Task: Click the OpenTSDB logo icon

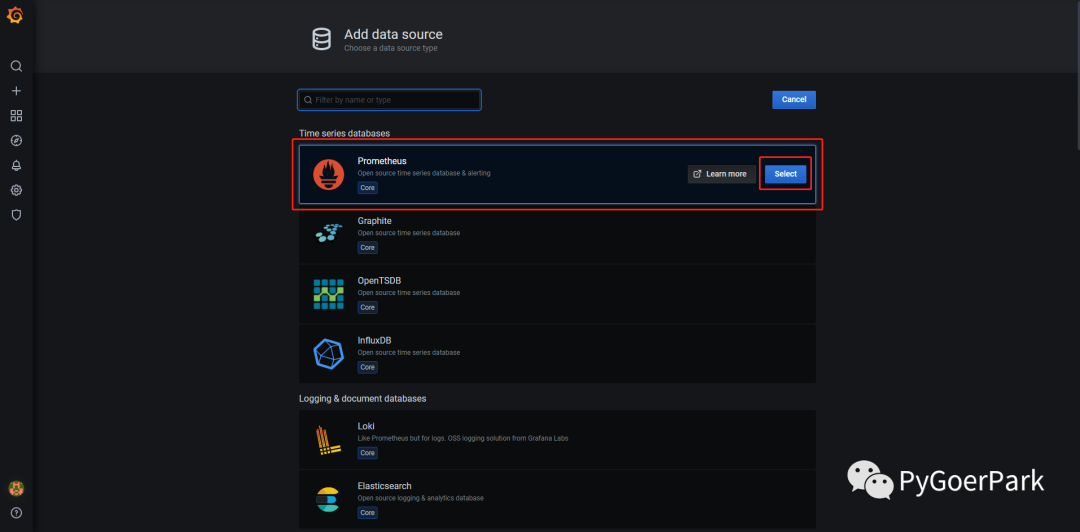Action: pyautogui.click(x=329, y=294)
